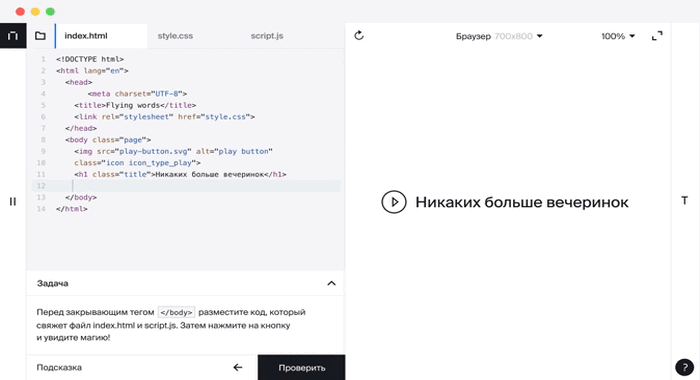Click the pause icon on left sidebar
This screenshot has width=700, height=380.
click(12, 202)
